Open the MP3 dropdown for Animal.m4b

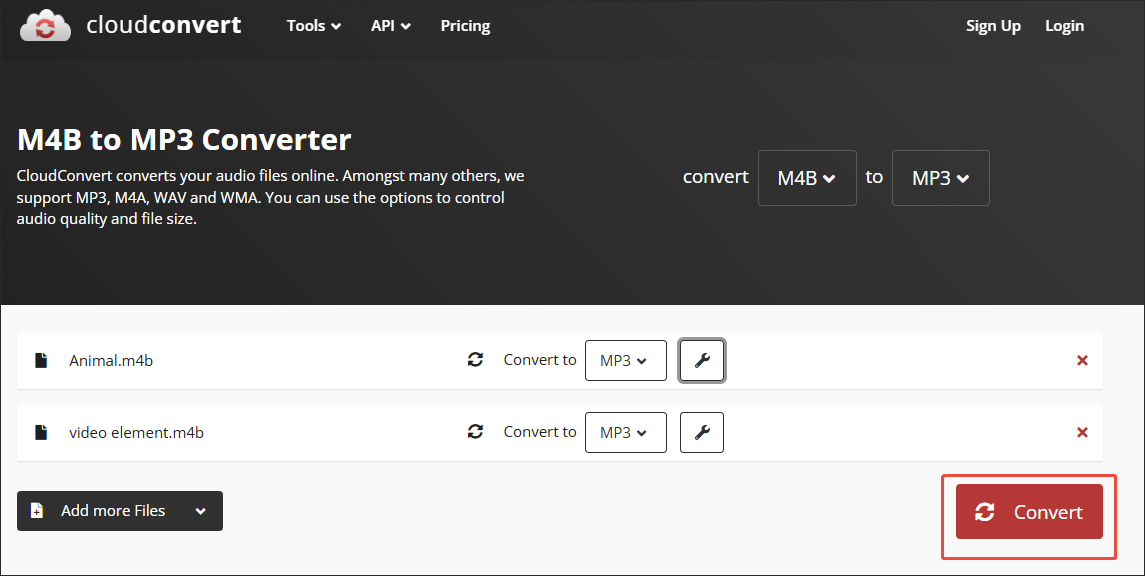(x=625, y=360)
